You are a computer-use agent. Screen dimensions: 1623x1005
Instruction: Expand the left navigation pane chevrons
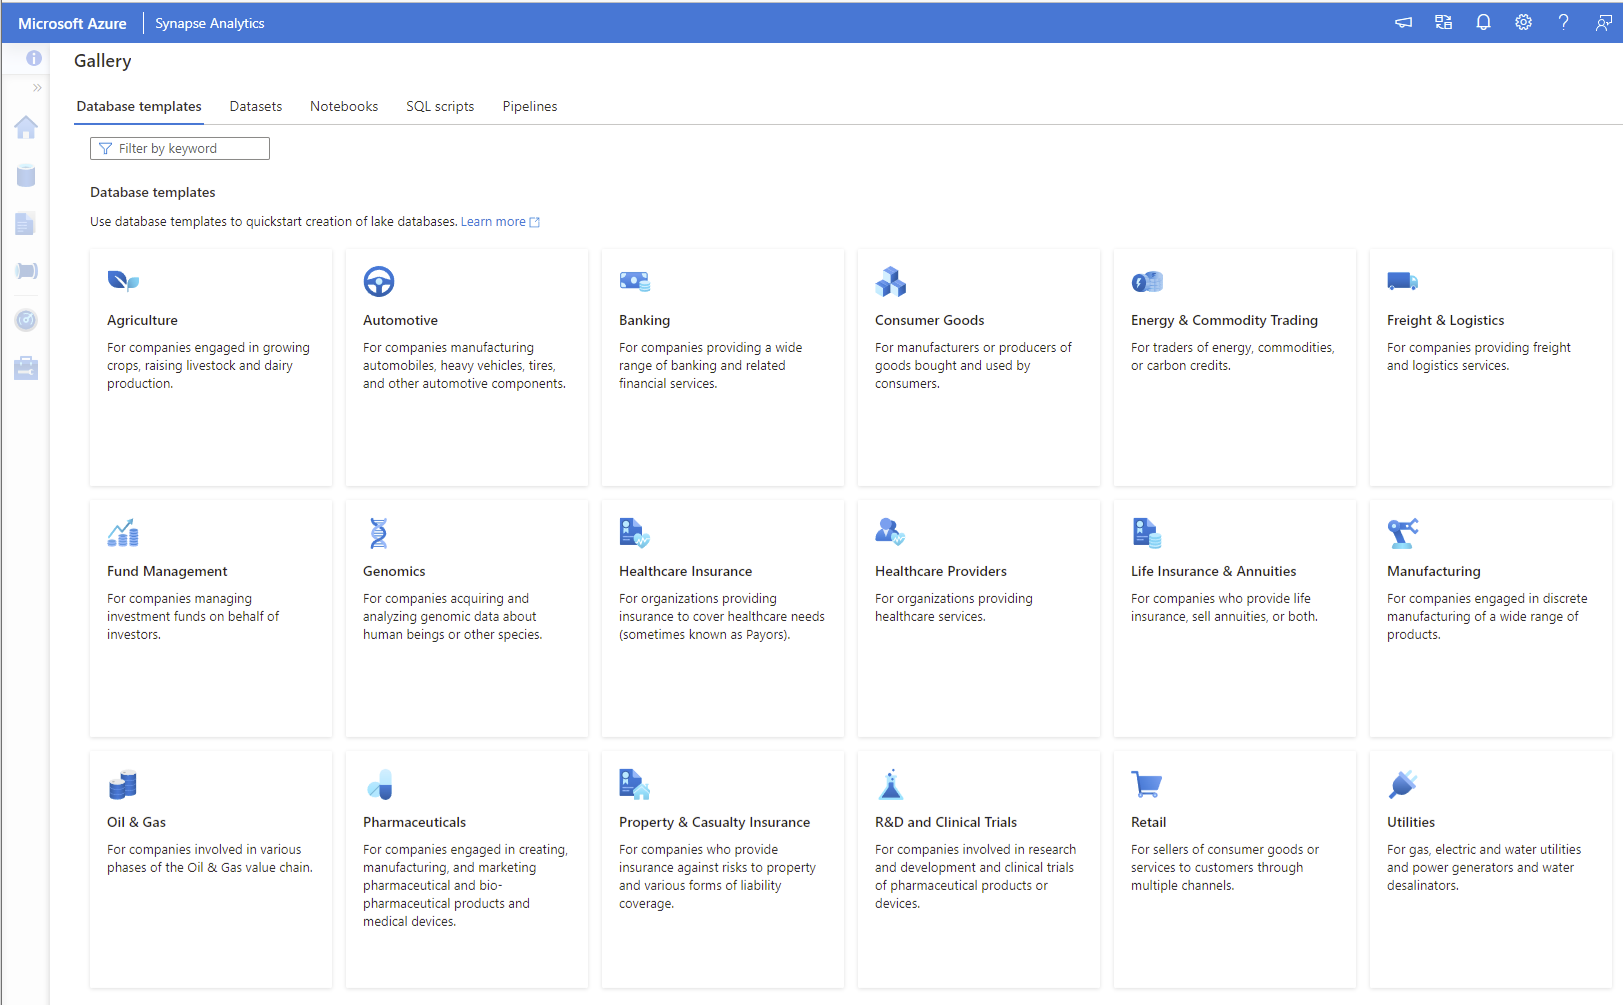37,88
